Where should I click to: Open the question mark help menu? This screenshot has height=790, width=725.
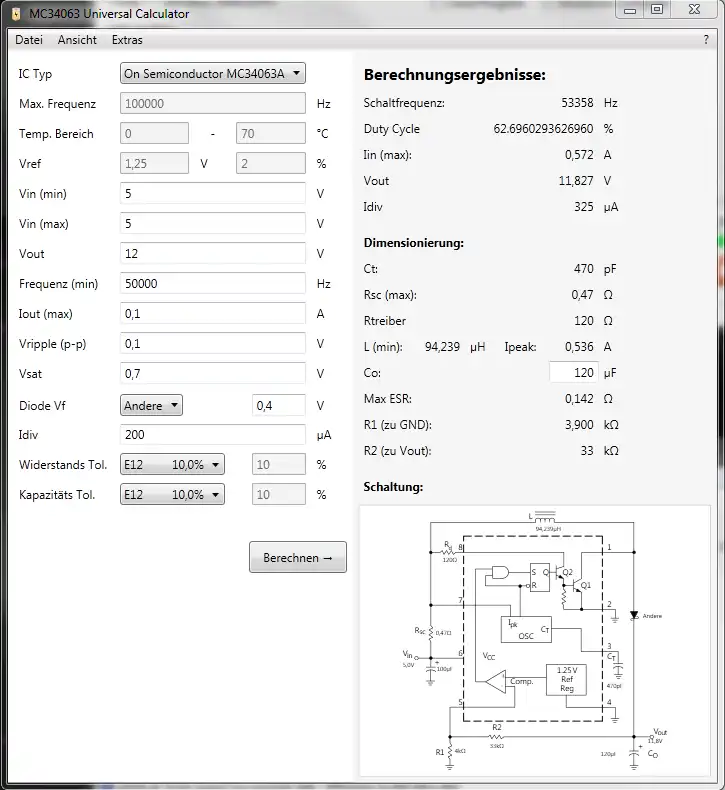pyautogui.click(x=706, y=40)
